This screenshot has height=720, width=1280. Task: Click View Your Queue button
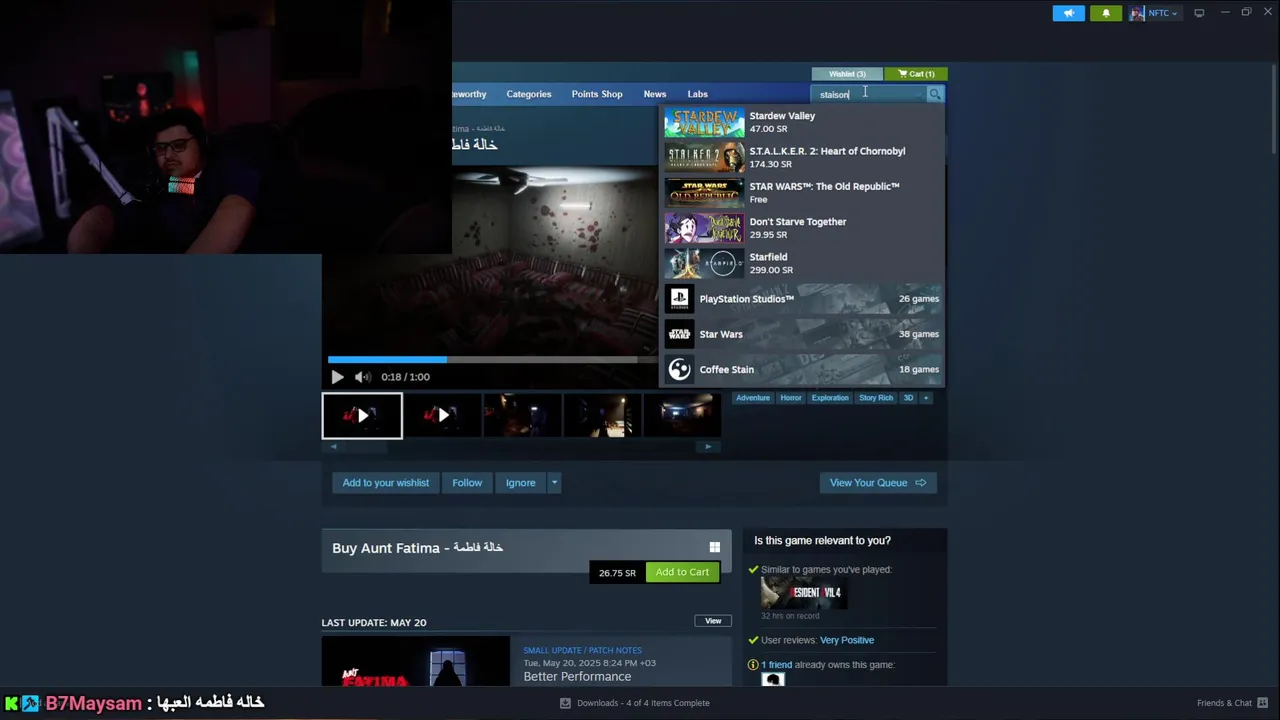coord(878,483)
